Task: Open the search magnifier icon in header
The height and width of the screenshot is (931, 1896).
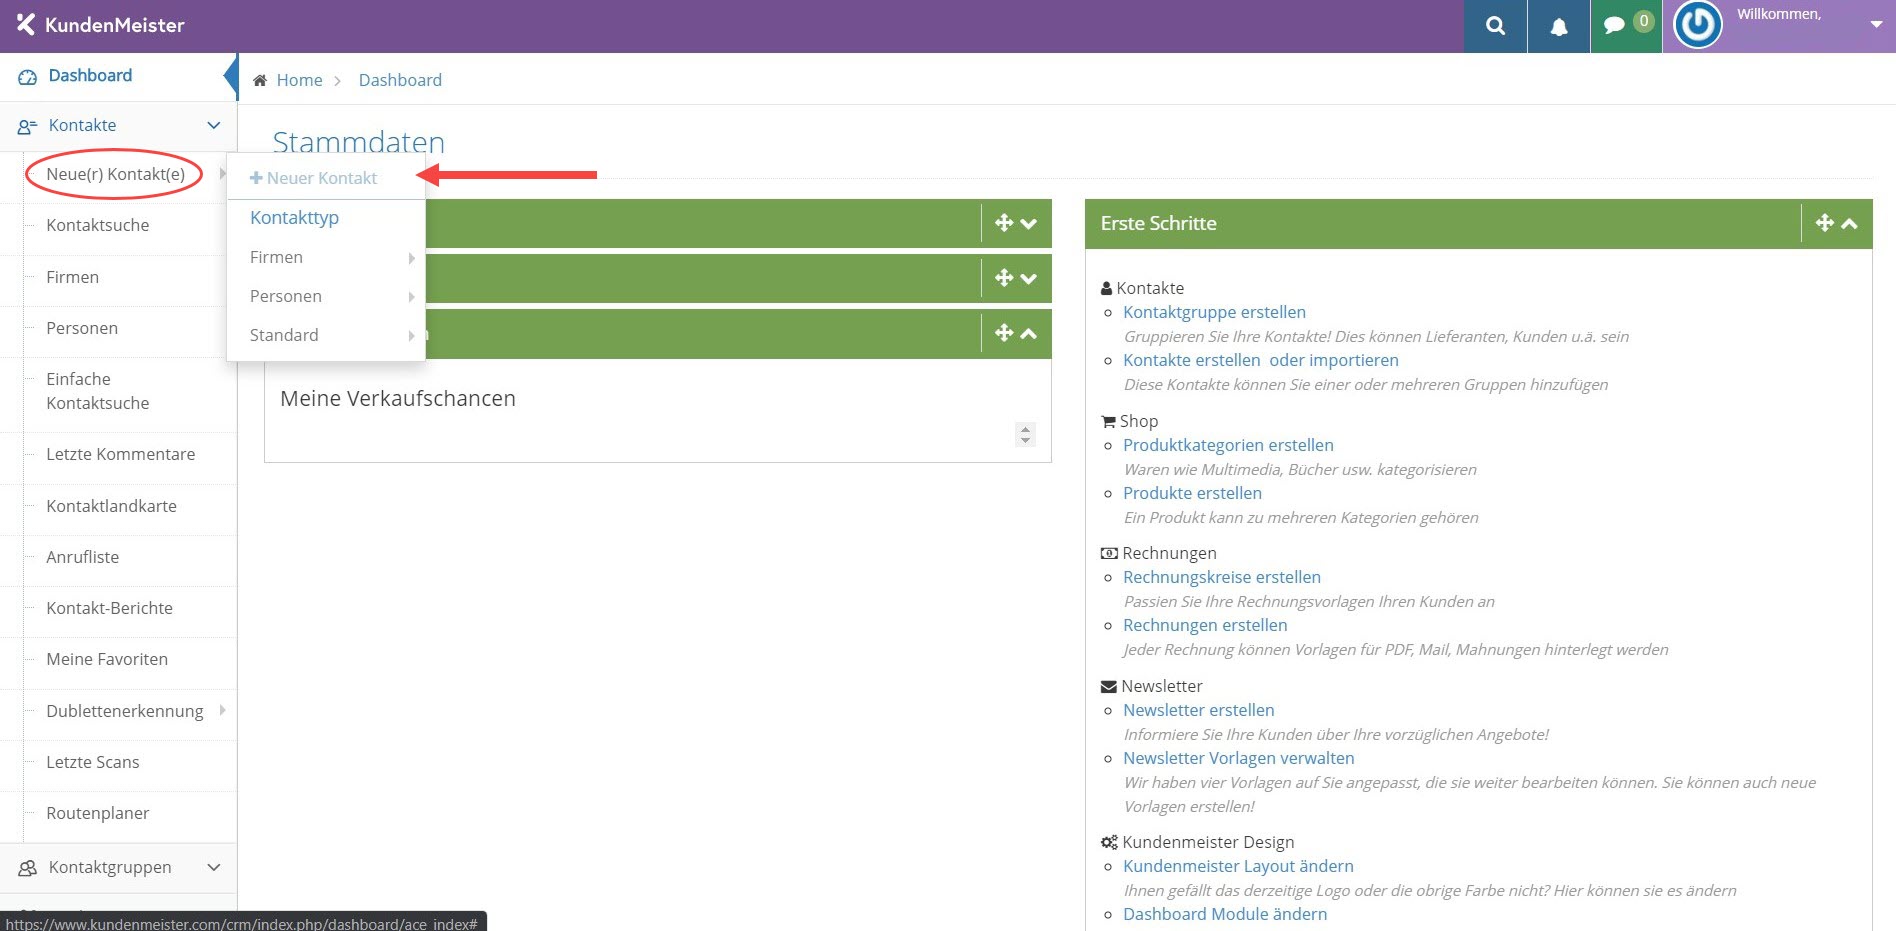Action: [1495, 26]
